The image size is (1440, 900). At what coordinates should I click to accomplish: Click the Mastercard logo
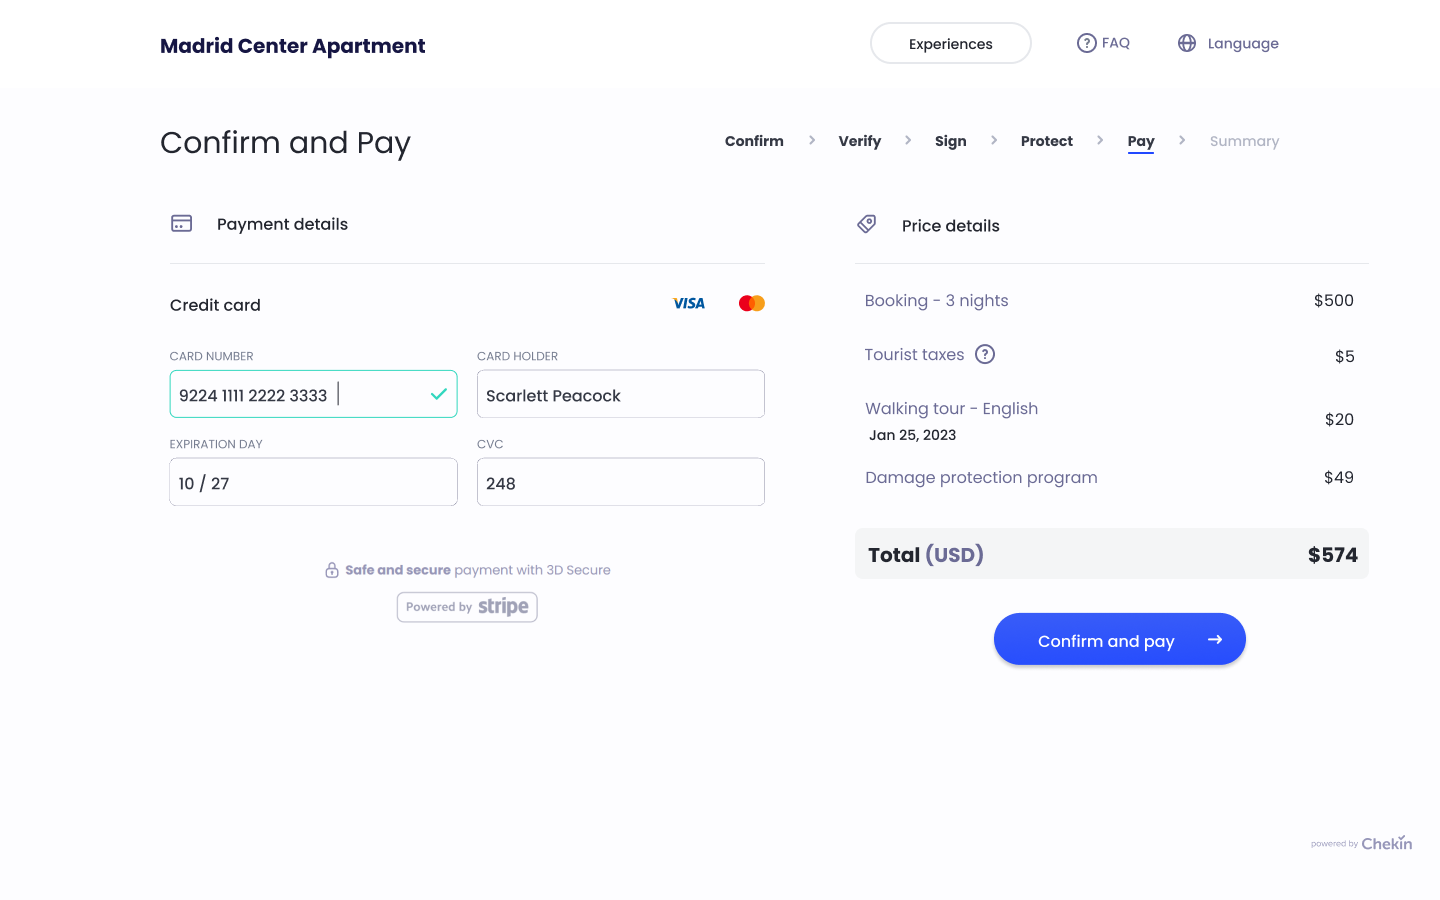click(x=752, y=303)
